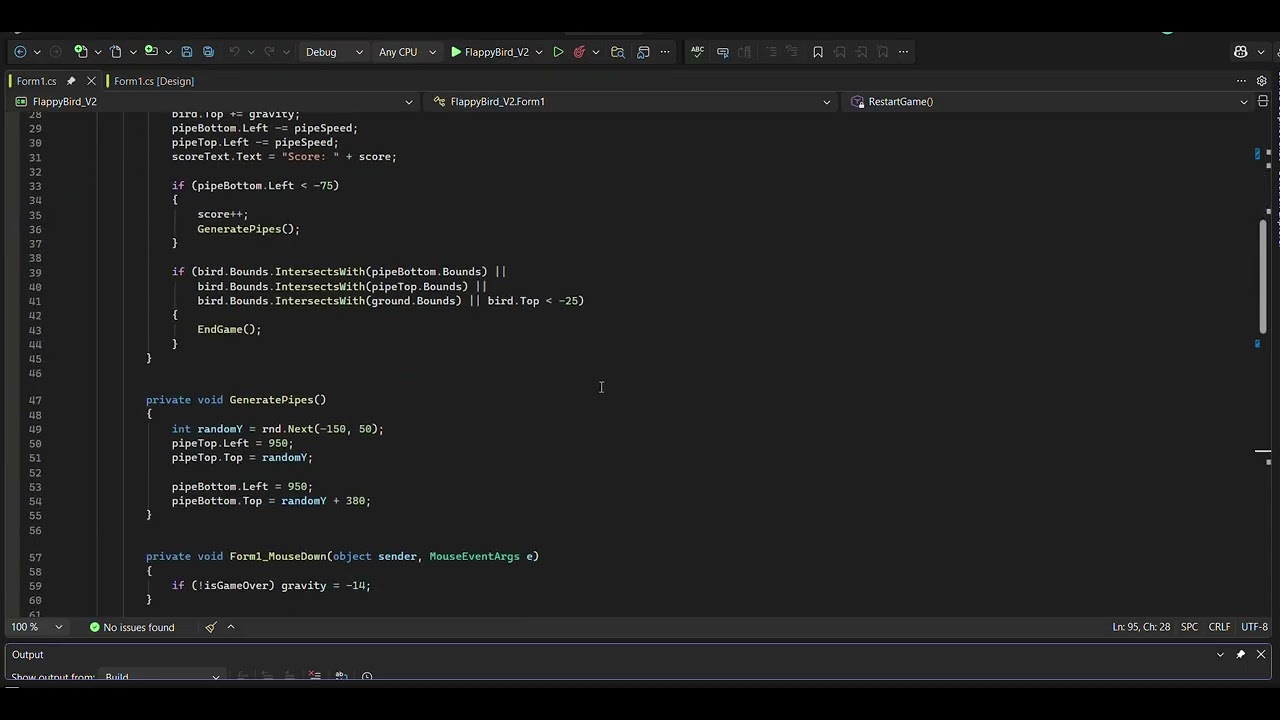
Task: Click the toolbar overflow ellipsis after bookmark icons
Action: click(x=903, y=52)
